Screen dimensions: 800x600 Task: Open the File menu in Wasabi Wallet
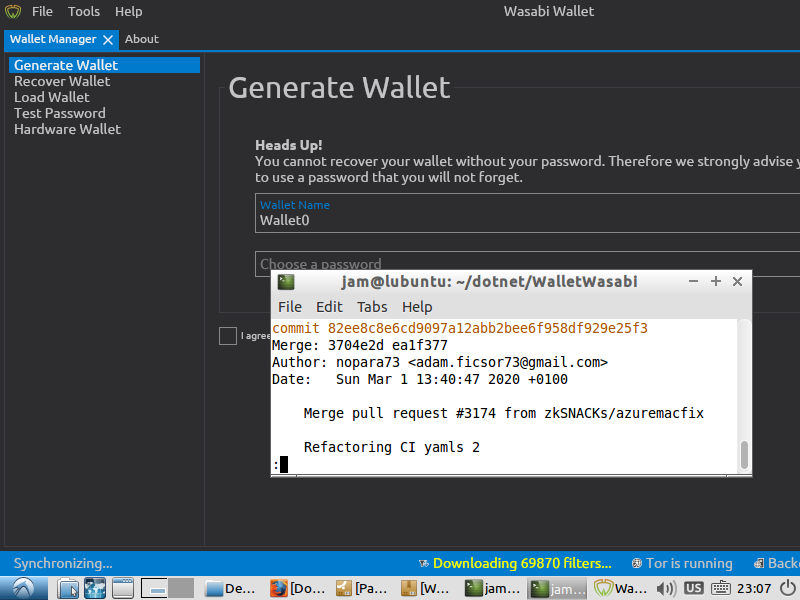coord(42,11)
